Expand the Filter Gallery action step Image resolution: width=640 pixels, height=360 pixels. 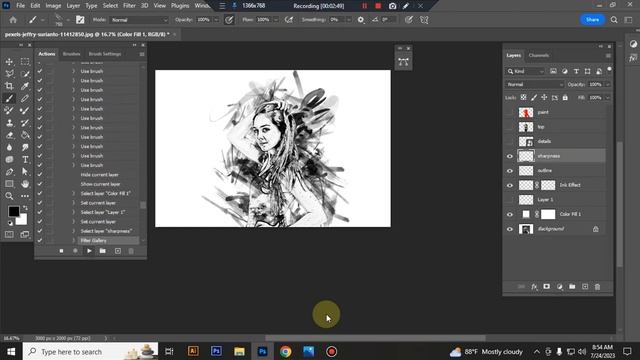point(74,240)
